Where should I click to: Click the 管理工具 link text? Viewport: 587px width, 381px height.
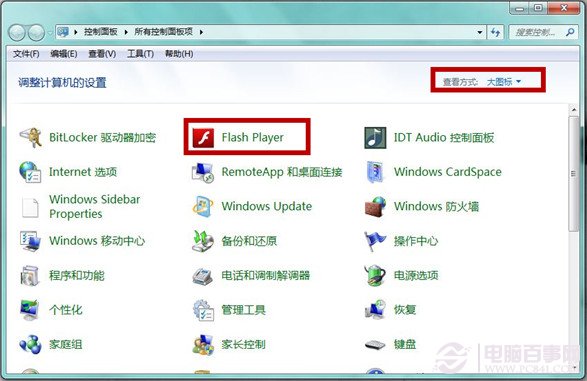(243, 310)
